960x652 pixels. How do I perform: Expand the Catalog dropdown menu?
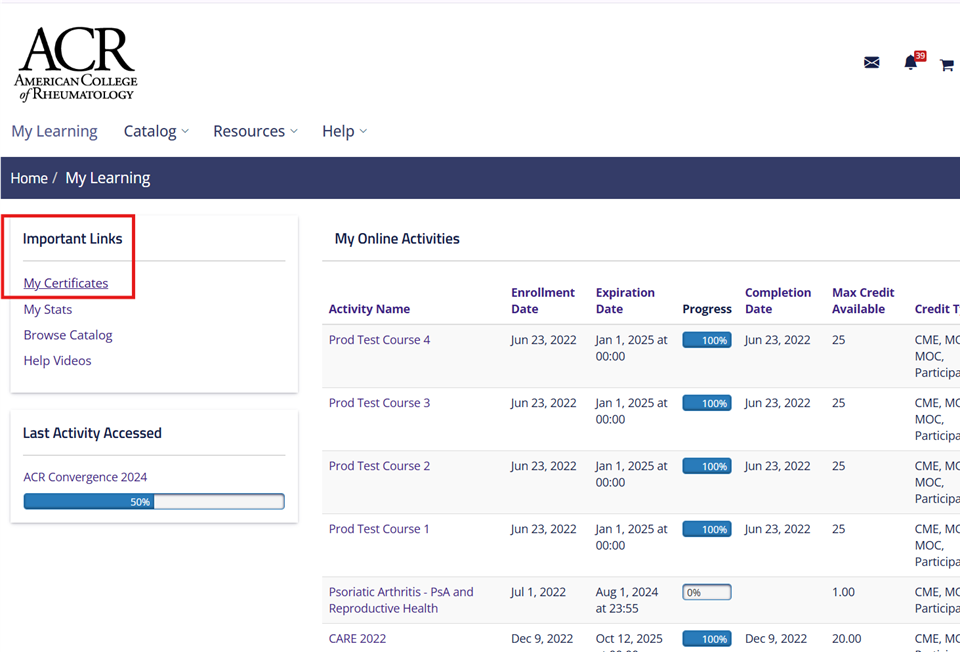pyautogui.click(x=156, y=131)
